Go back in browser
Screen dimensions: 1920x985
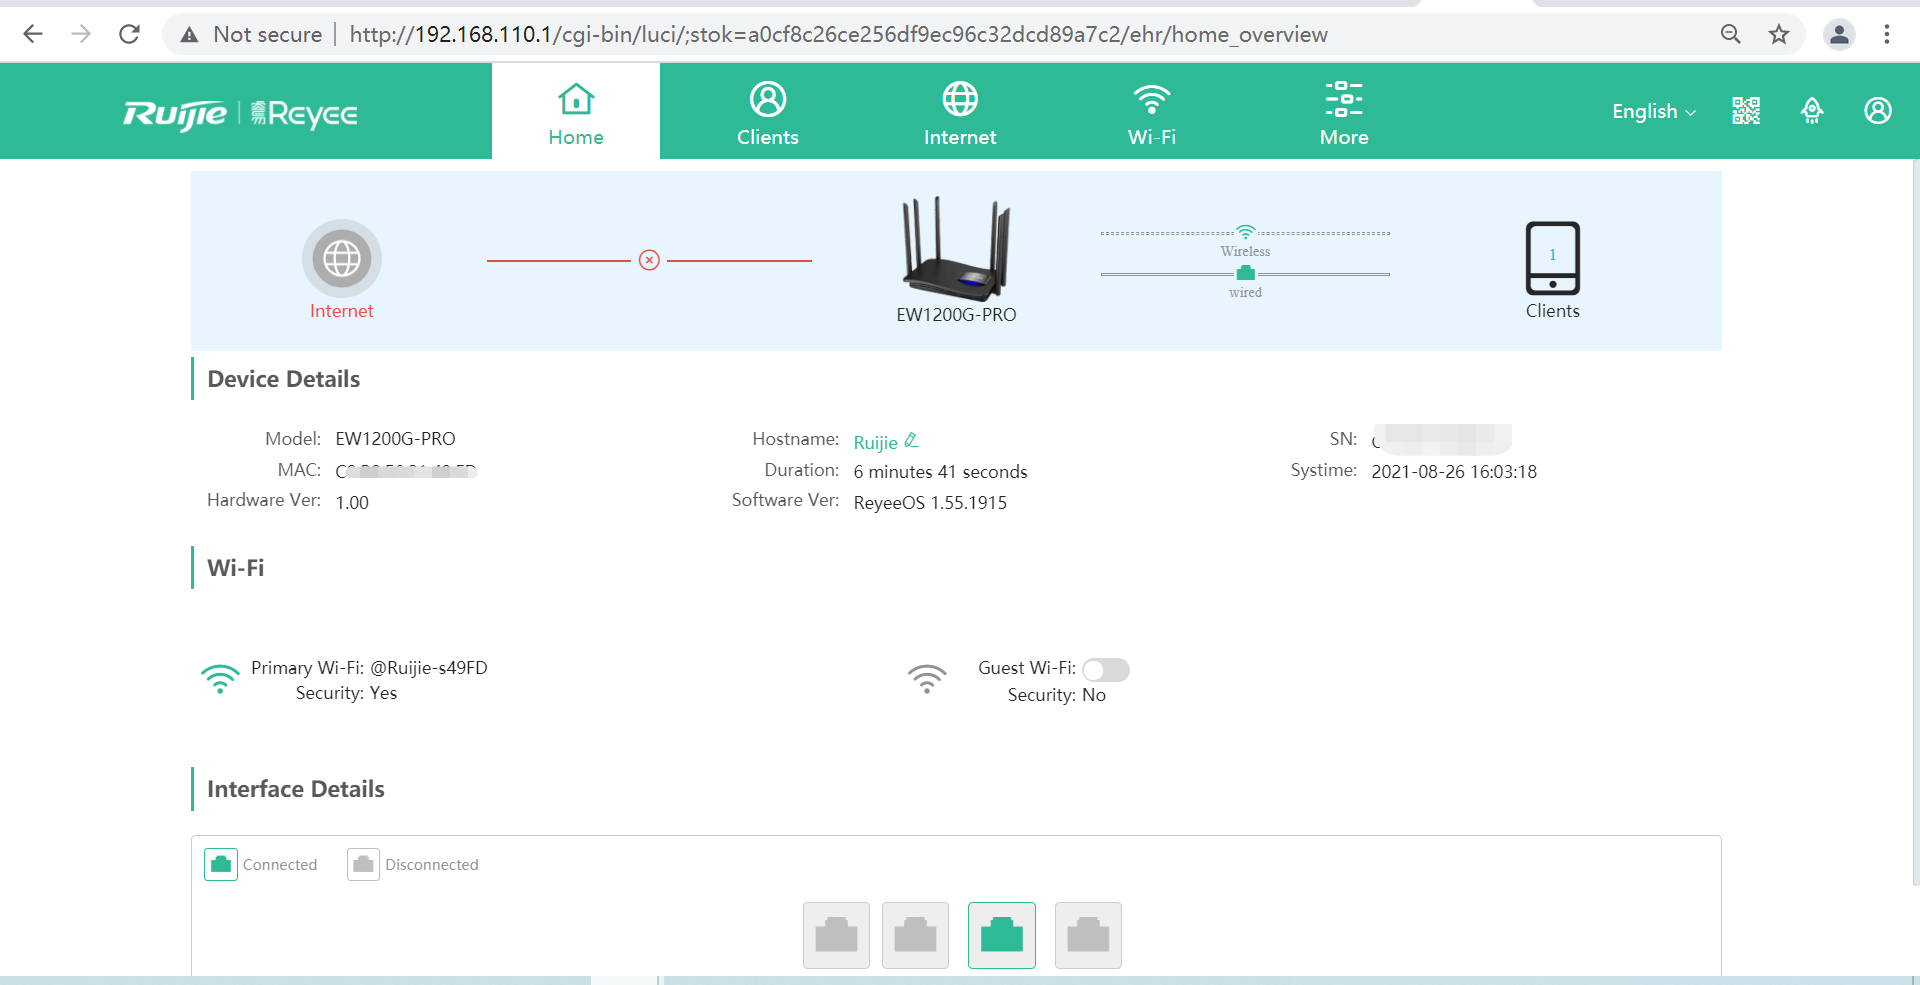pos(33,34)
